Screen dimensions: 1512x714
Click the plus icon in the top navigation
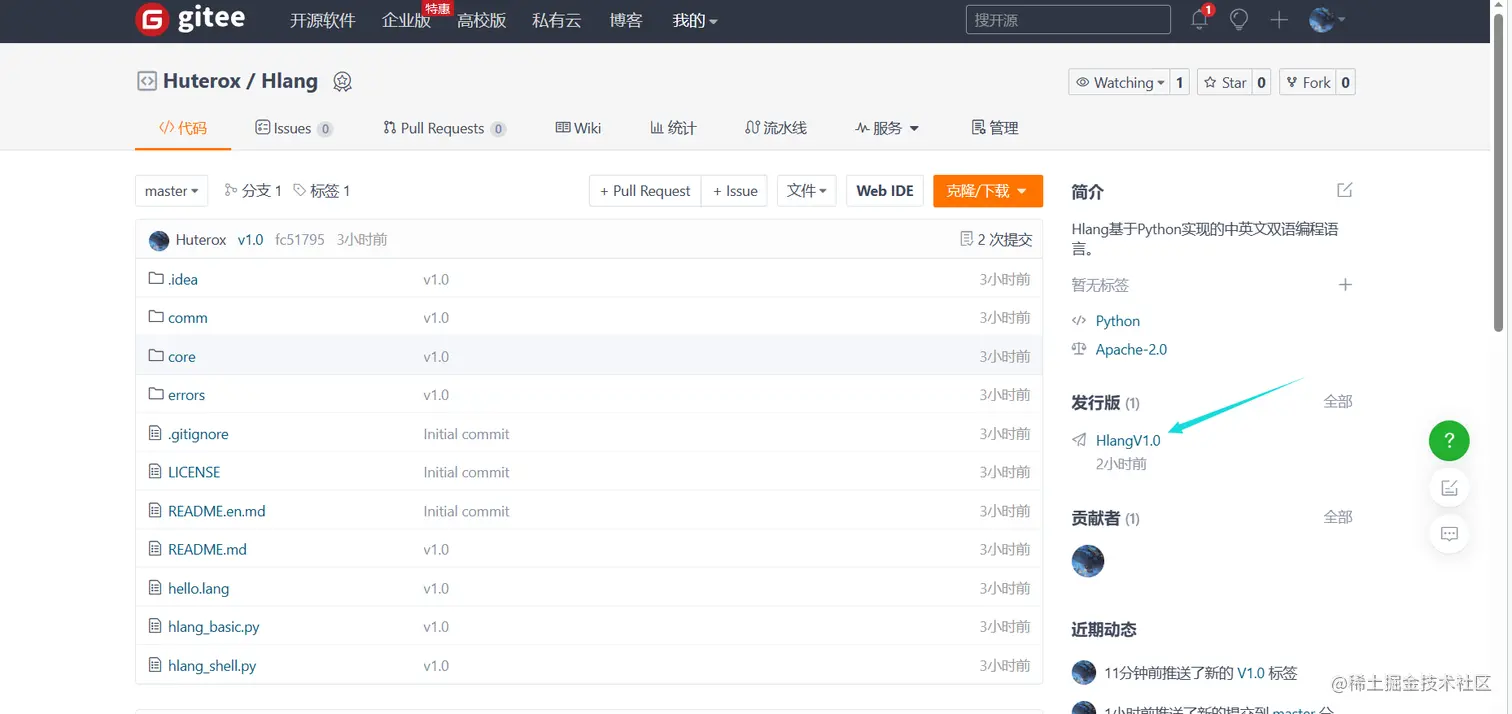tap(1279, 19)
